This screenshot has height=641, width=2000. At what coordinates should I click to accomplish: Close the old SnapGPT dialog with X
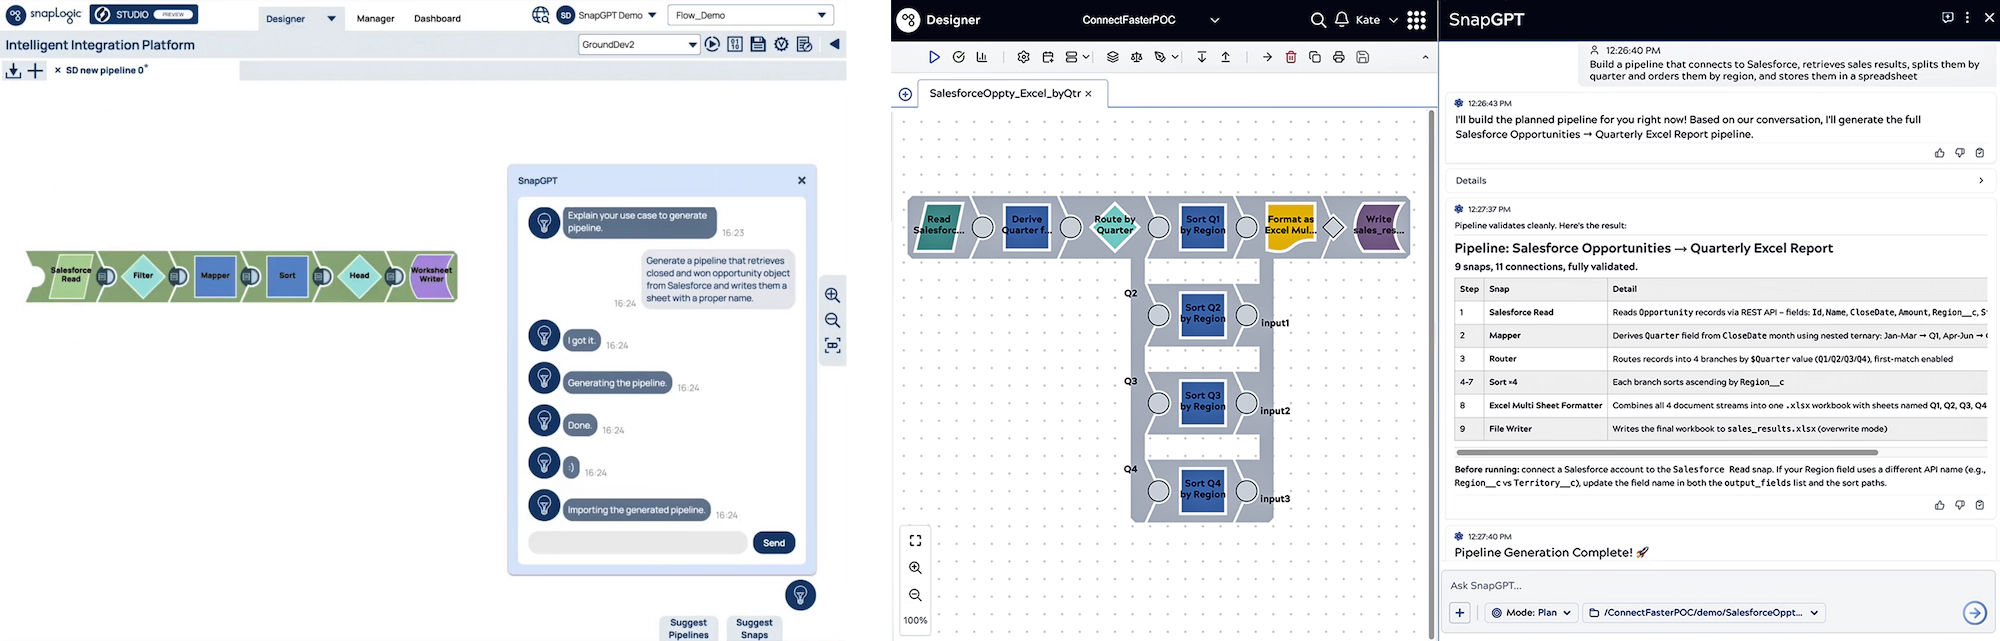(801, 180)
